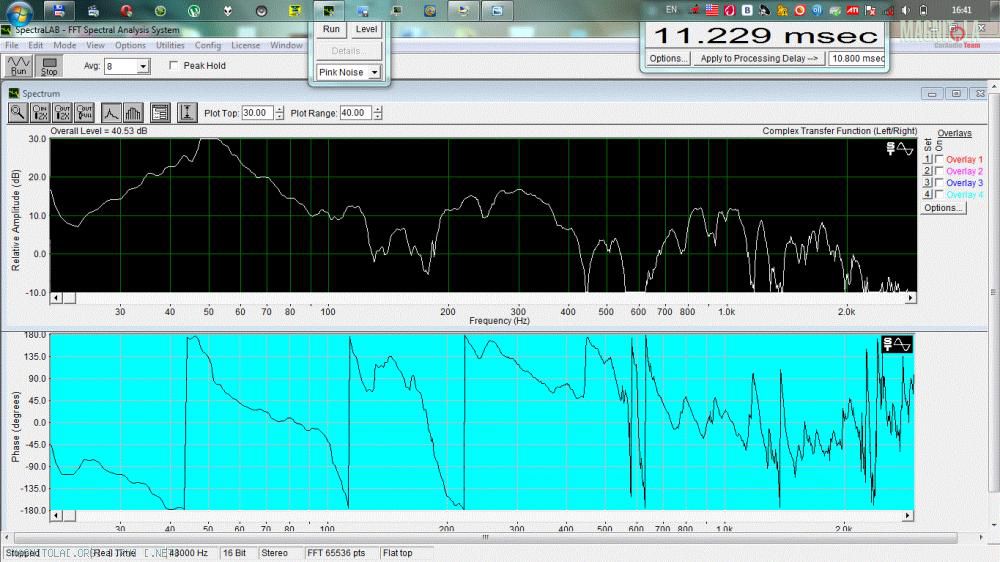Image resolution: width=1000 pixels, height=562 pixels.
Task: Open the License menu
Action: pos(246,45)
